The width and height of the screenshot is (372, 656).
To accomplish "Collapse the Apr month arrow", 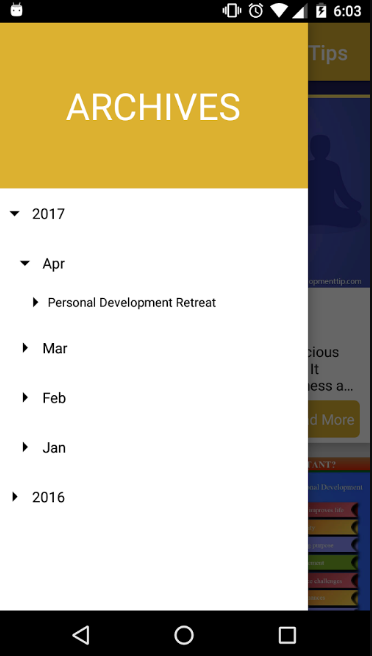I will pos(25,264).
